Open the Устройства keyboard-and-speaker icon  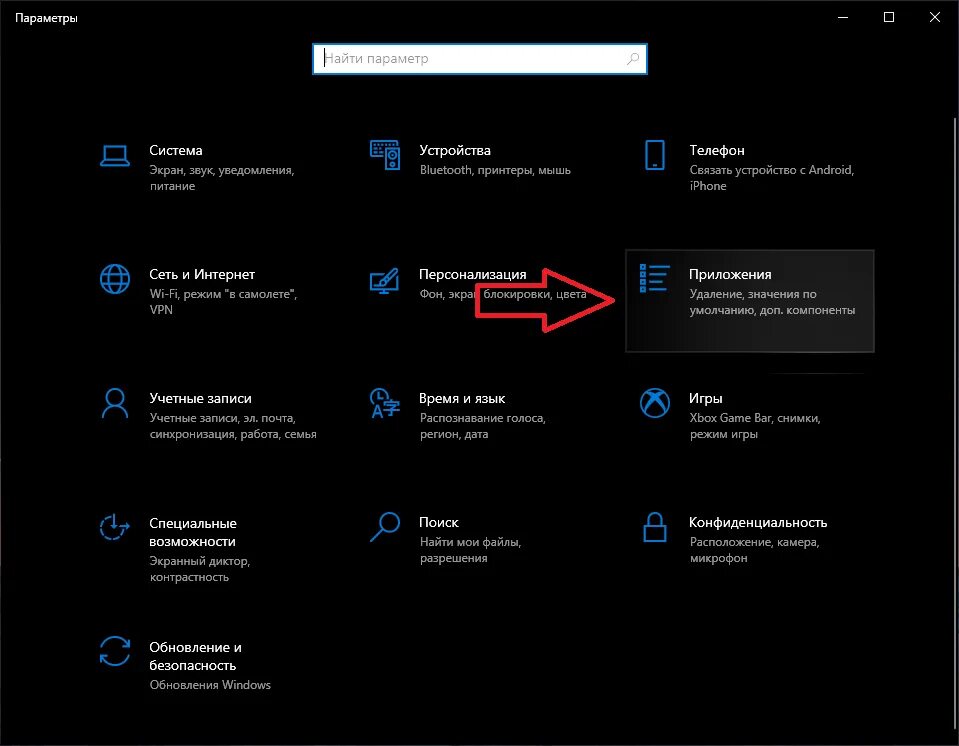(x=385, y=155)
